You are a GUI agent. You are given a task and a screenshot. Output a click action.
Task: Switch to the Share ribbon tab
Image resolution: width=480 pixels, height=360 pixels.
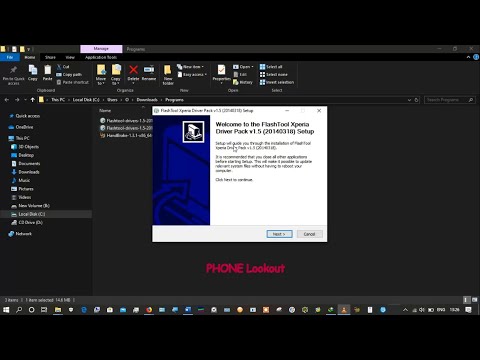point(50,57)
